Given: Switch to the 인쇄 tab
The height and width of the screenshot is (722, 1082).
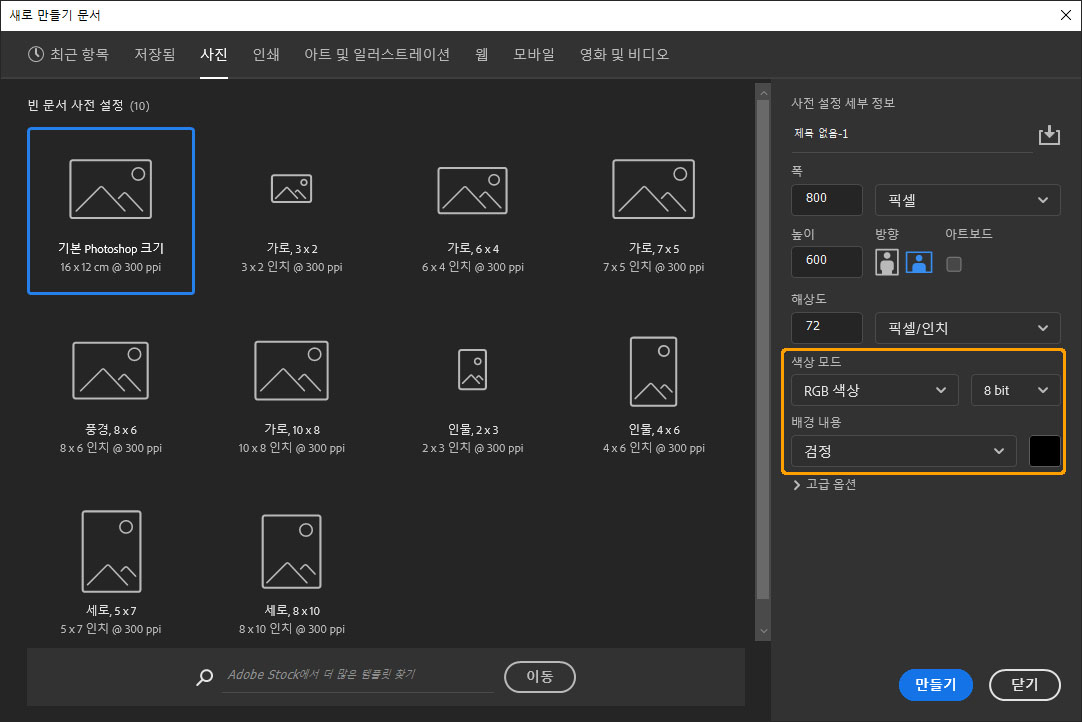Looking at the screenshot, I should click(x=265, y=55).
